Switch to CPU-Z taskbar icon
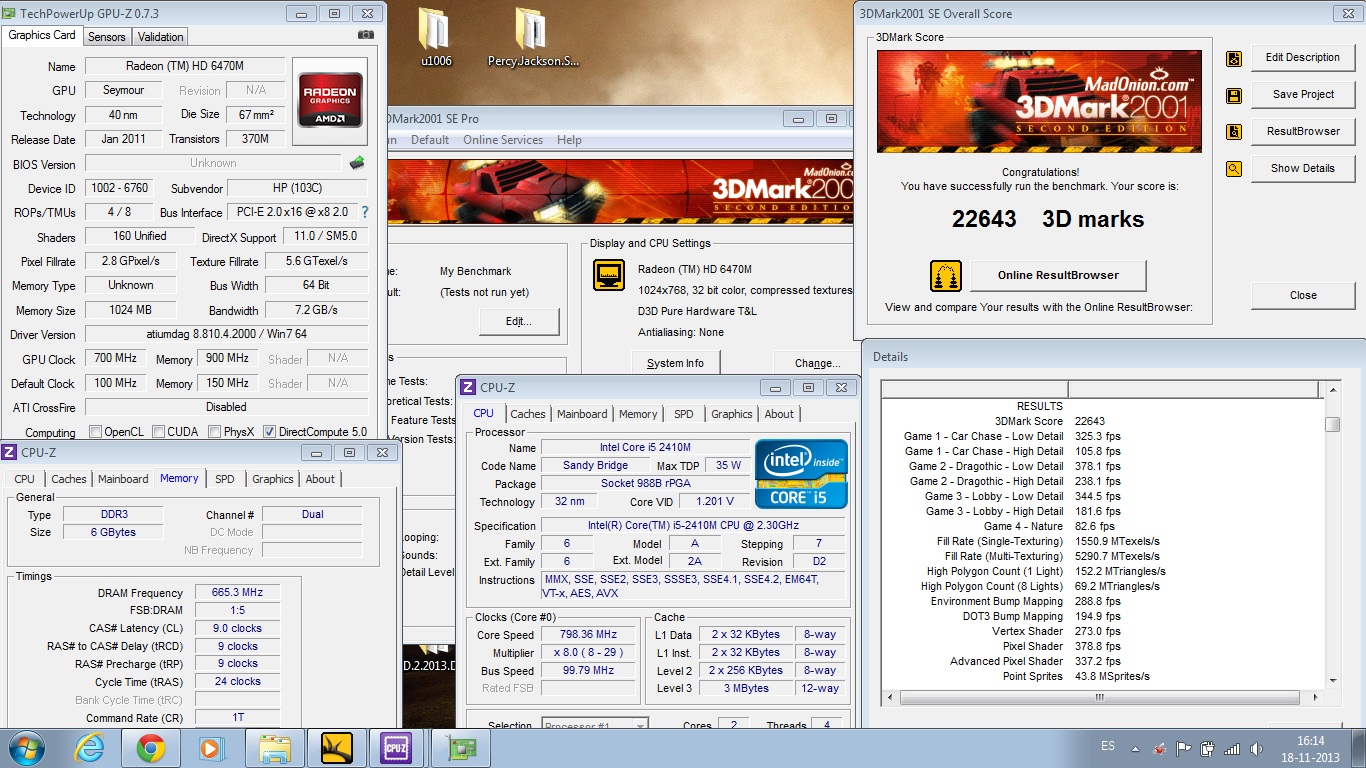 pos(397,747)
